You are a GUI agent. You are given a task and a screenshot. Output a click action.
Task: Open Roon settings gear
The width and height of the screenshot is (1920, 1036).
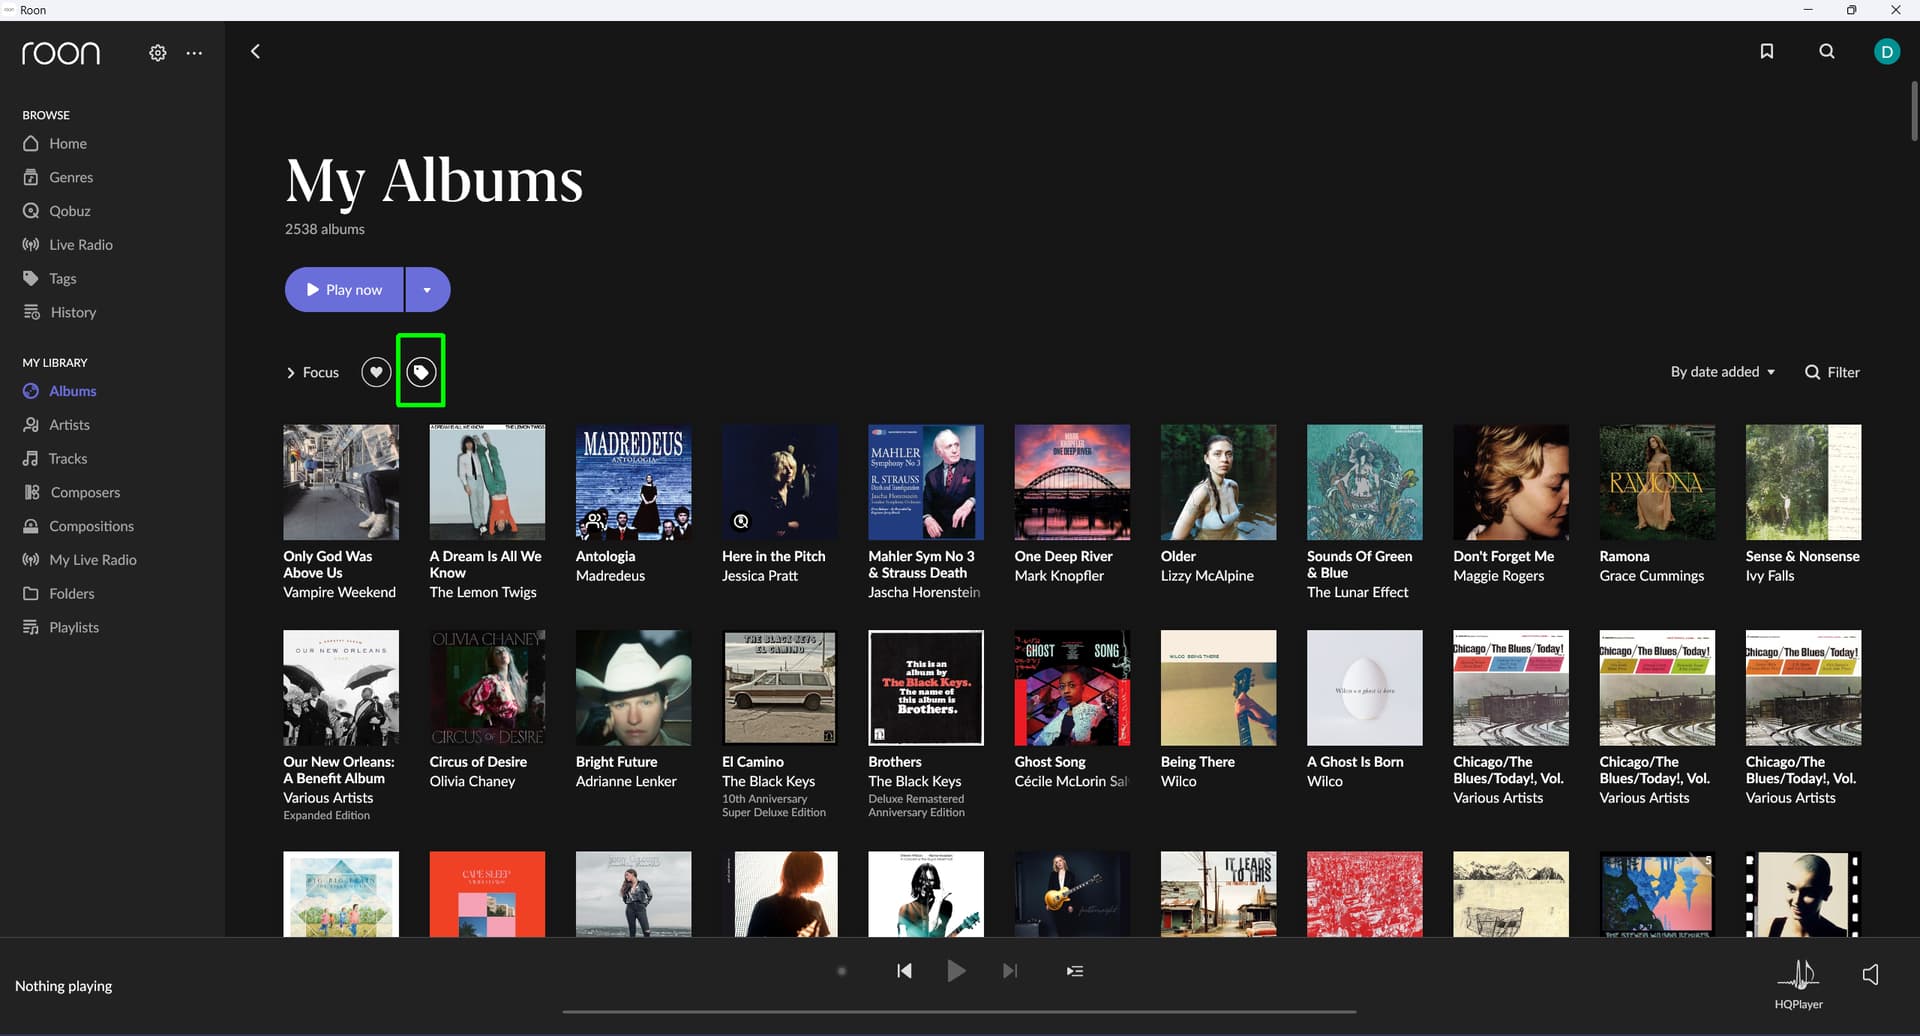158,53
